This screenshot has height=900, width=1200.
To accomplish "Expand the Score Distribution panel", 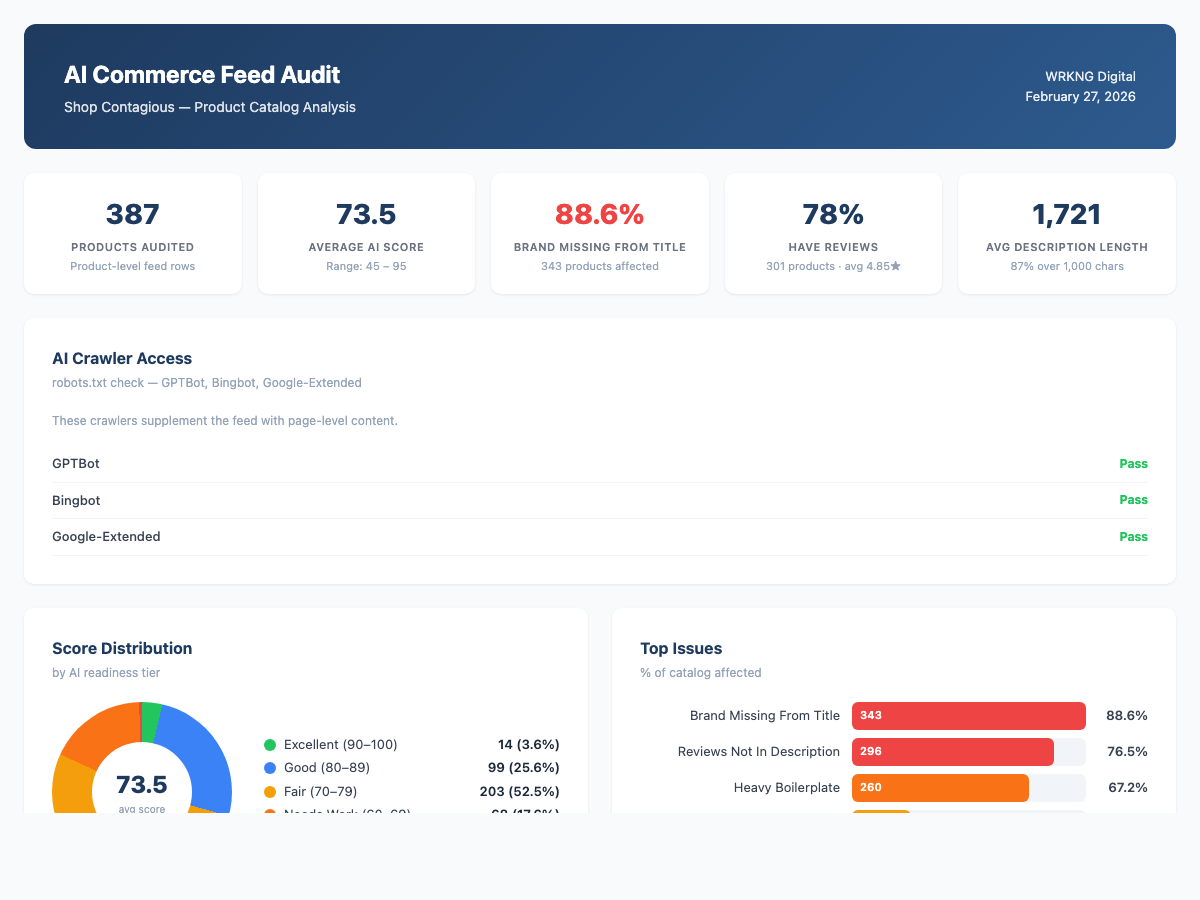I will (x=122, y=648).
